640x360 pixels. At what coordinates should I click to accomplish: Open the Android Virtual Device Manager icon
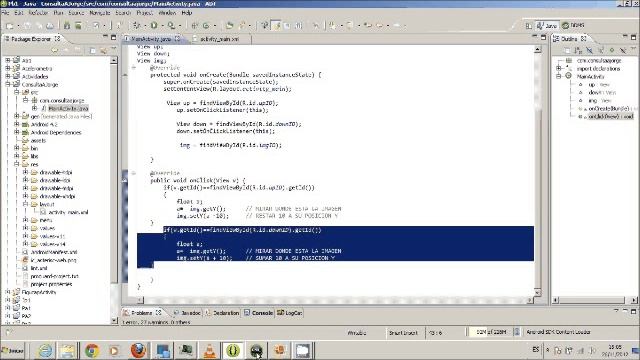78,26
